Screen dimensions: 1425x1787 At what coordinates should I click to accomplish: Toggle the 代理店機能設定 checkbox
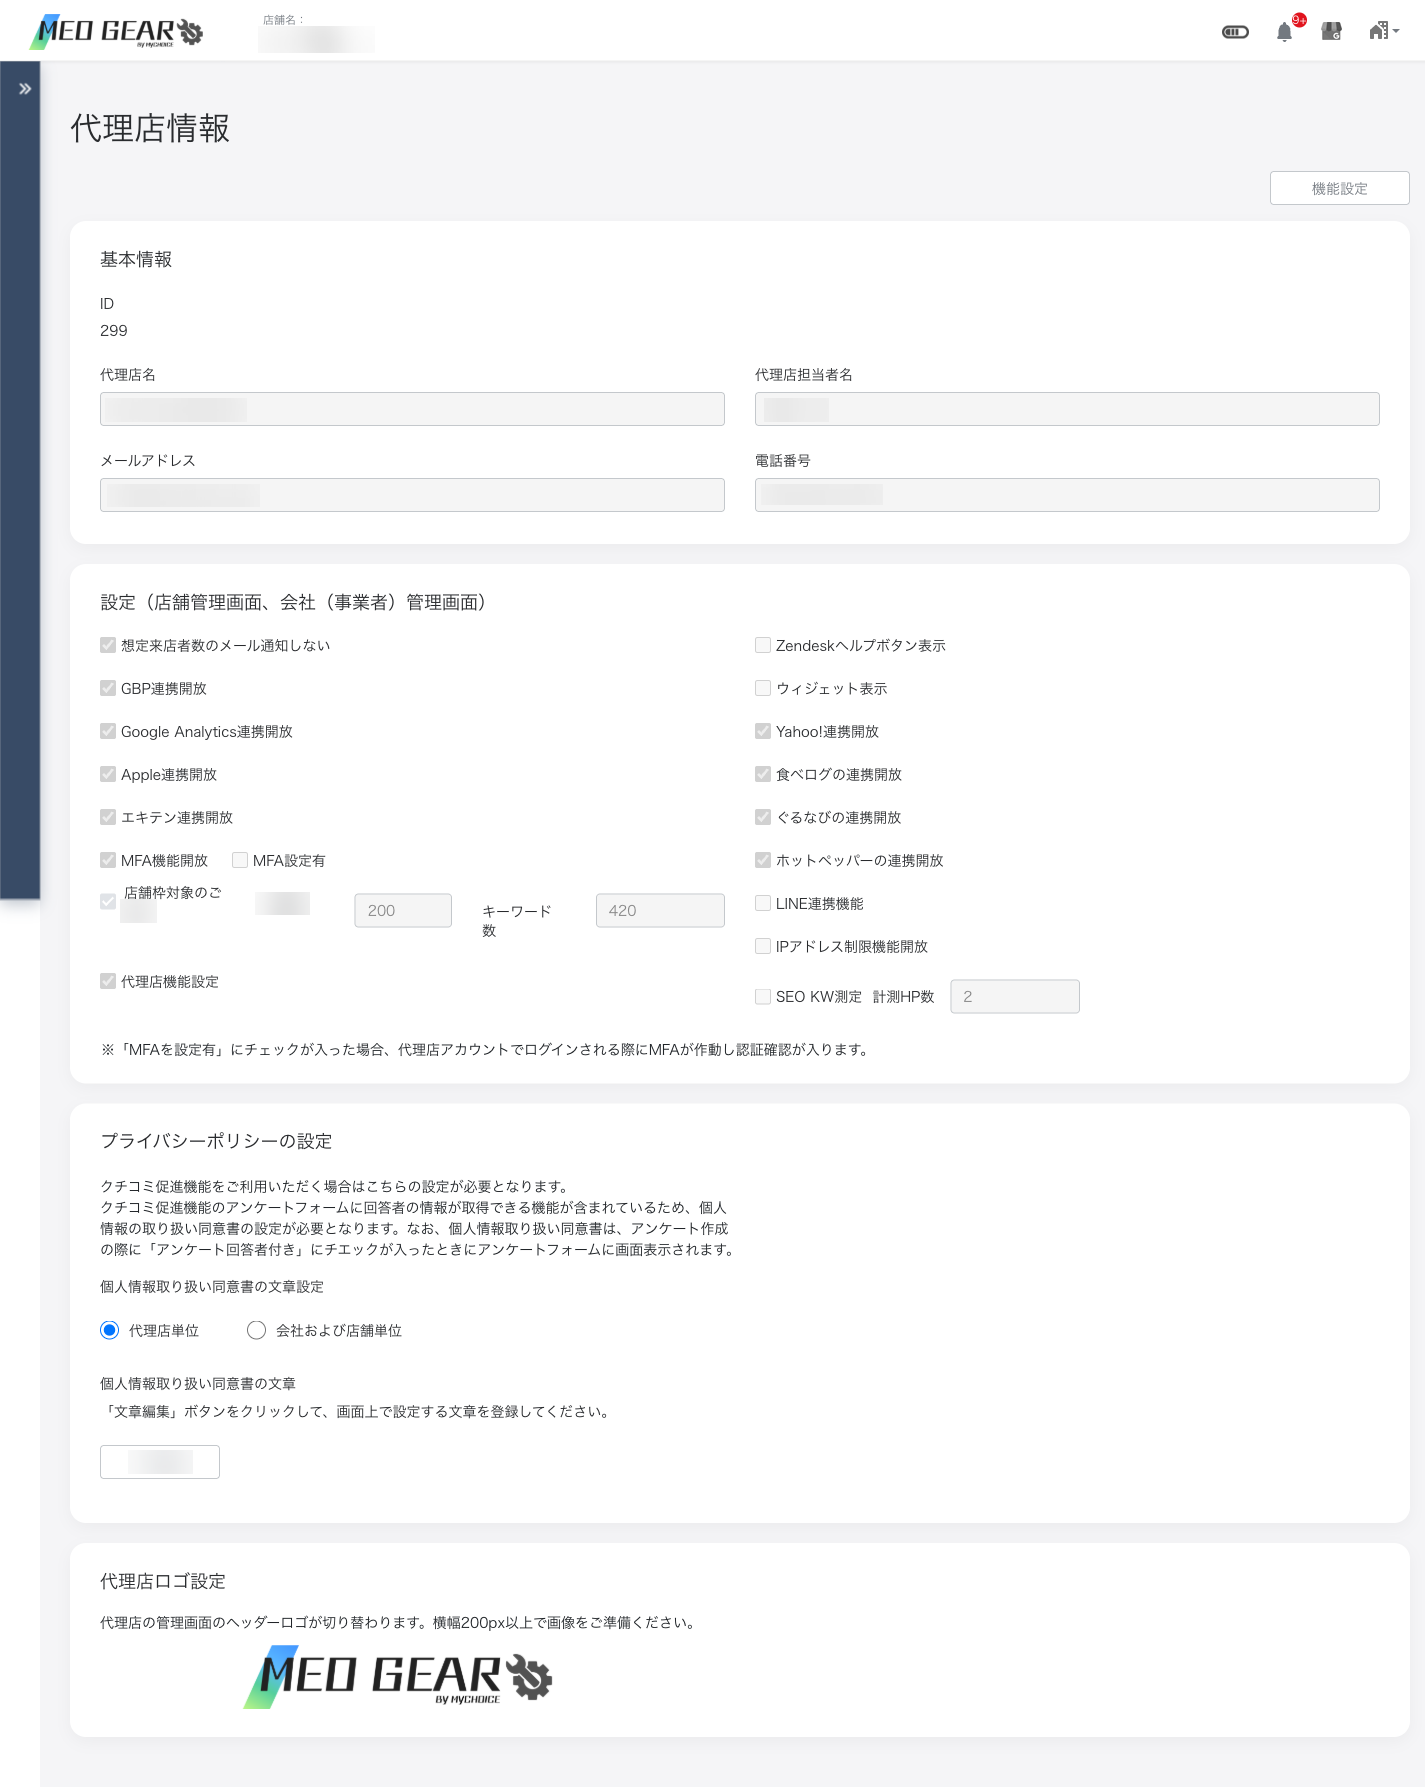pyautogui.click(x=108, y=981)
